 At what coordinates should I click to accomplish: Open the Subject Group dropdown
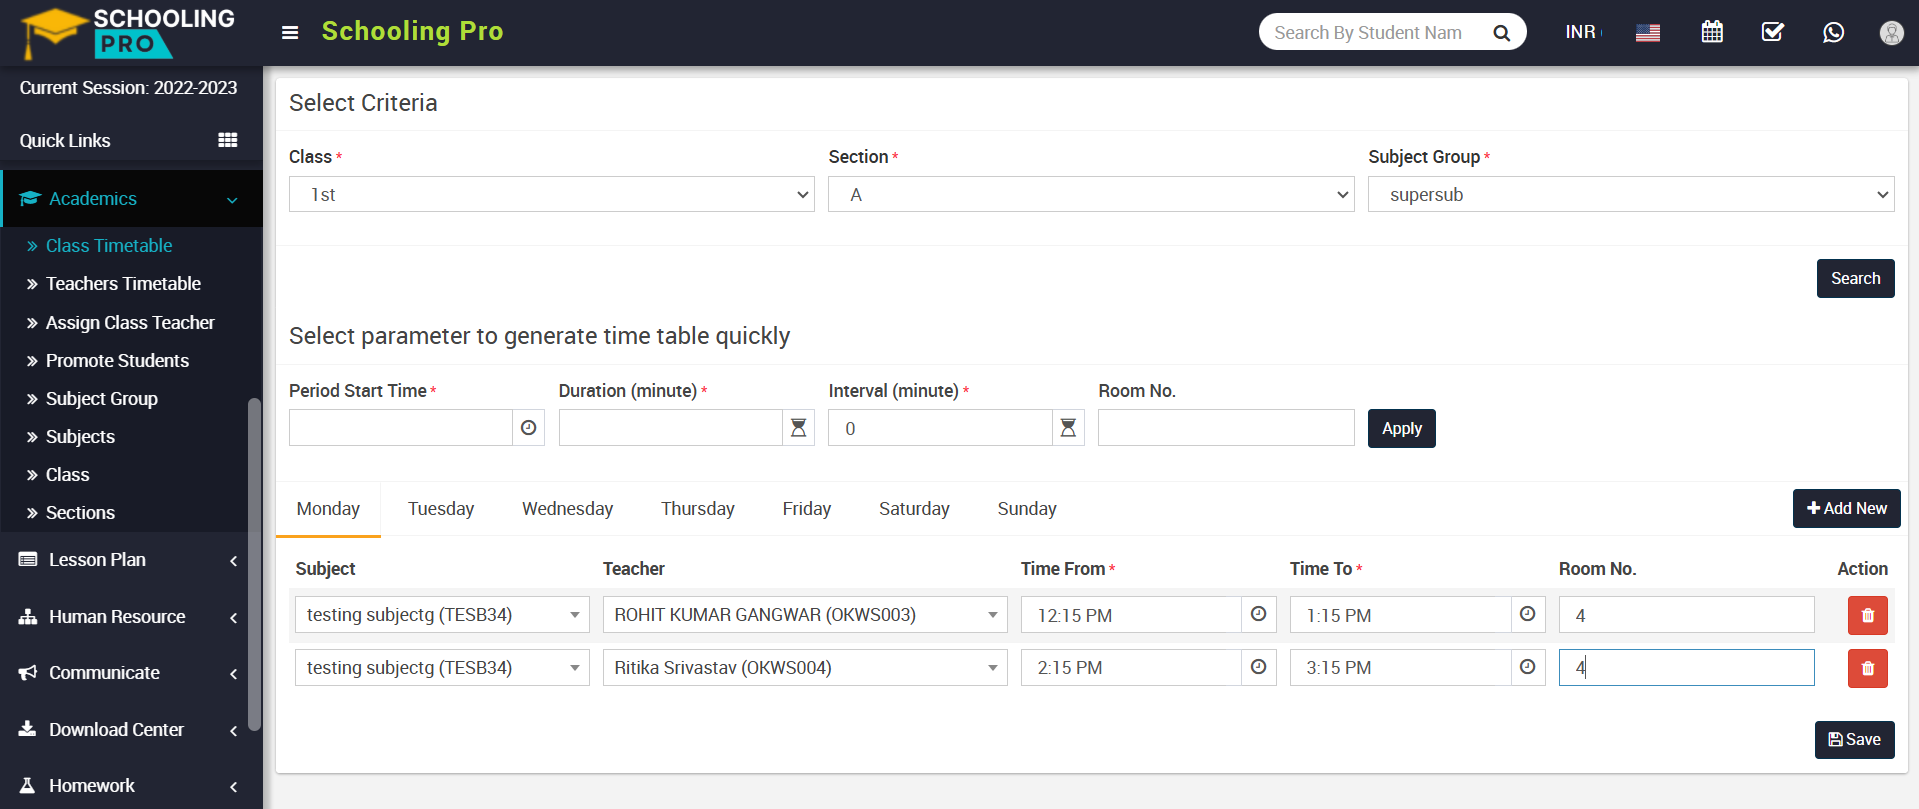pos(1631,194)
